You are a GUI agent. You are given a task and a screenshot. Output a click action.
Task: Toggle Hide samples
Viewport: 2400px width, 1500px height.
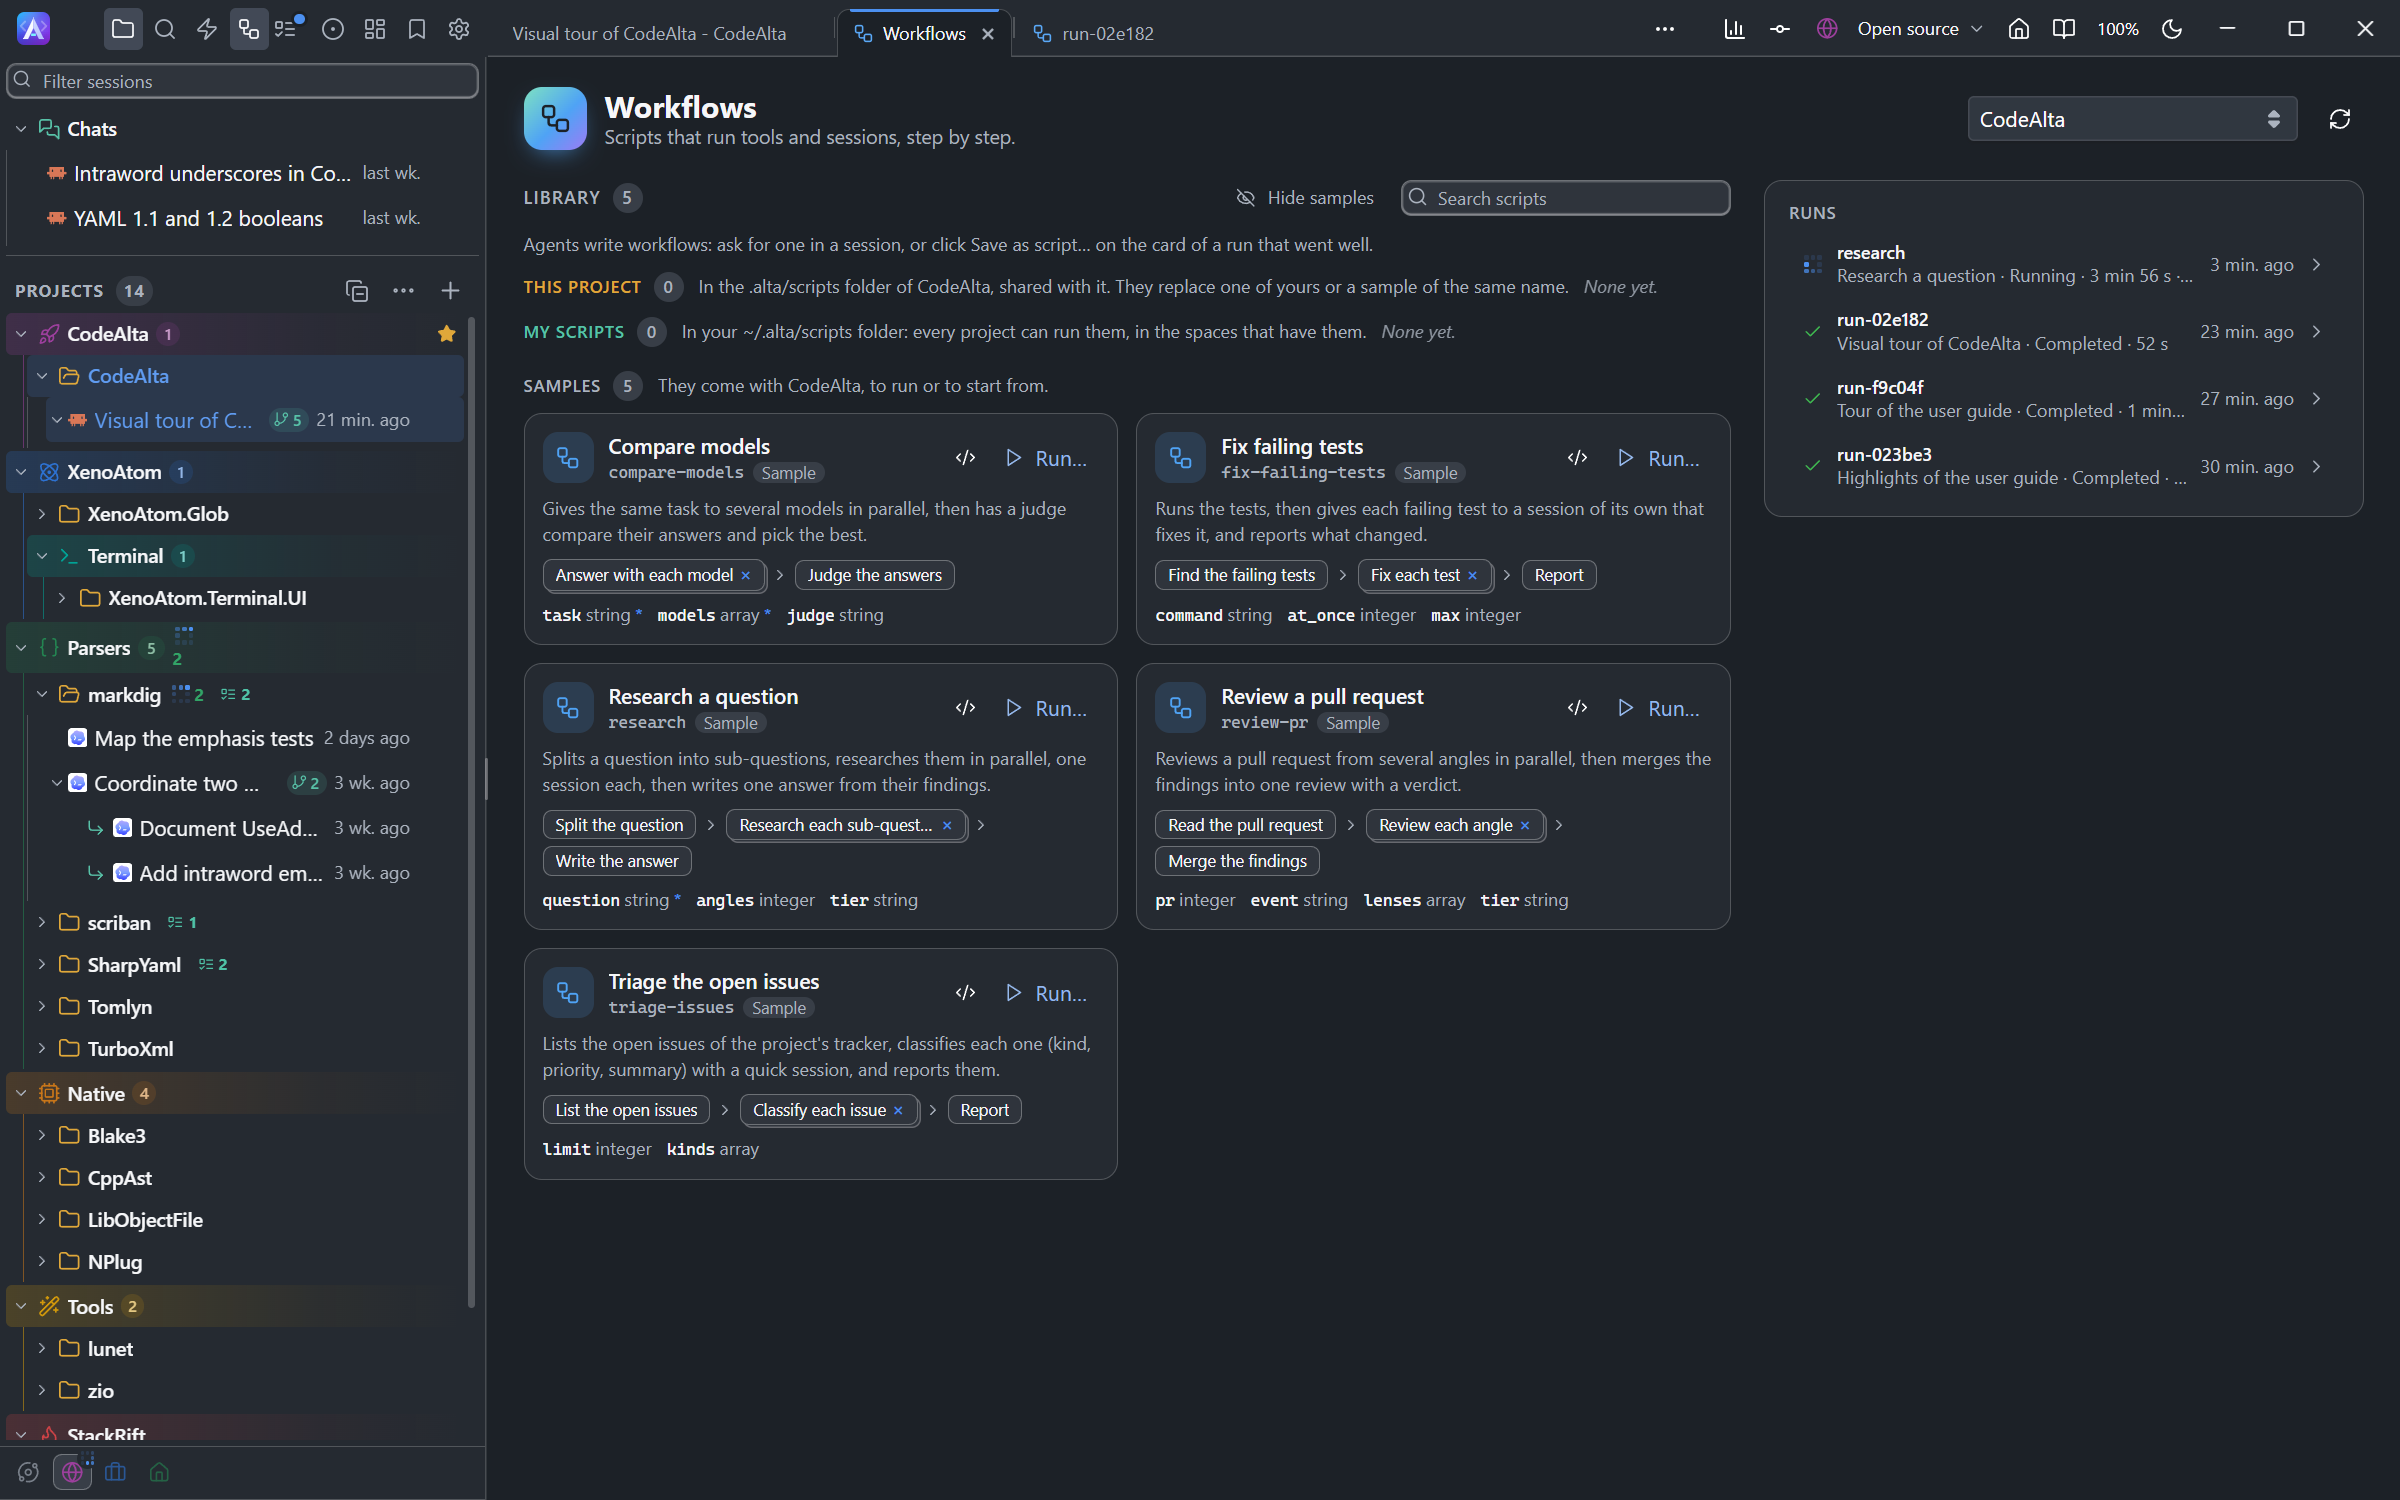(x=1304, y=198)
